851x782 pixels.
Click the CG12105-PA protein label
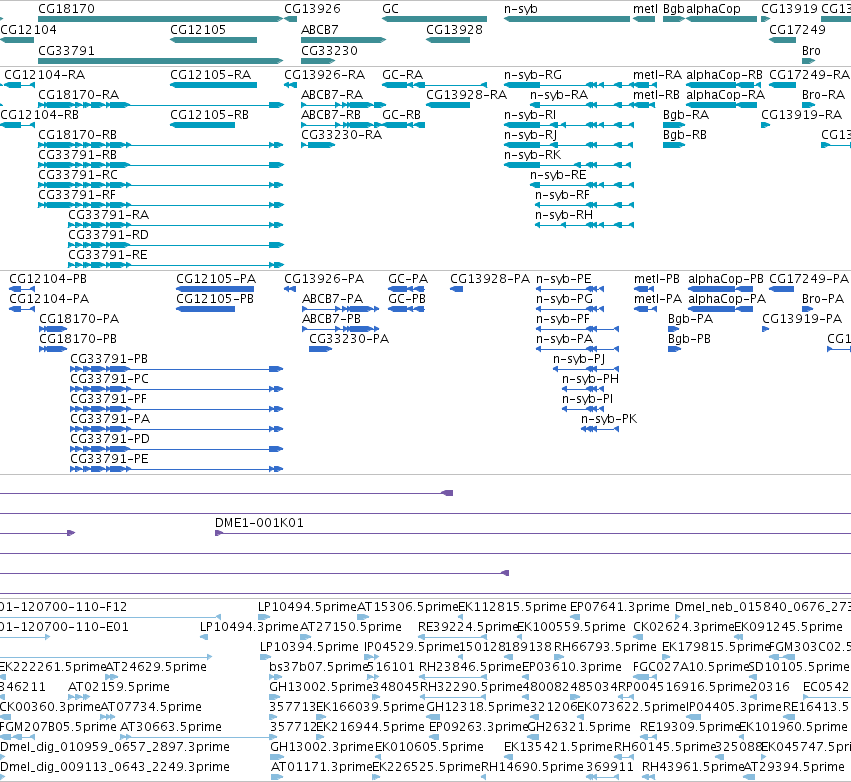(216, 279)
